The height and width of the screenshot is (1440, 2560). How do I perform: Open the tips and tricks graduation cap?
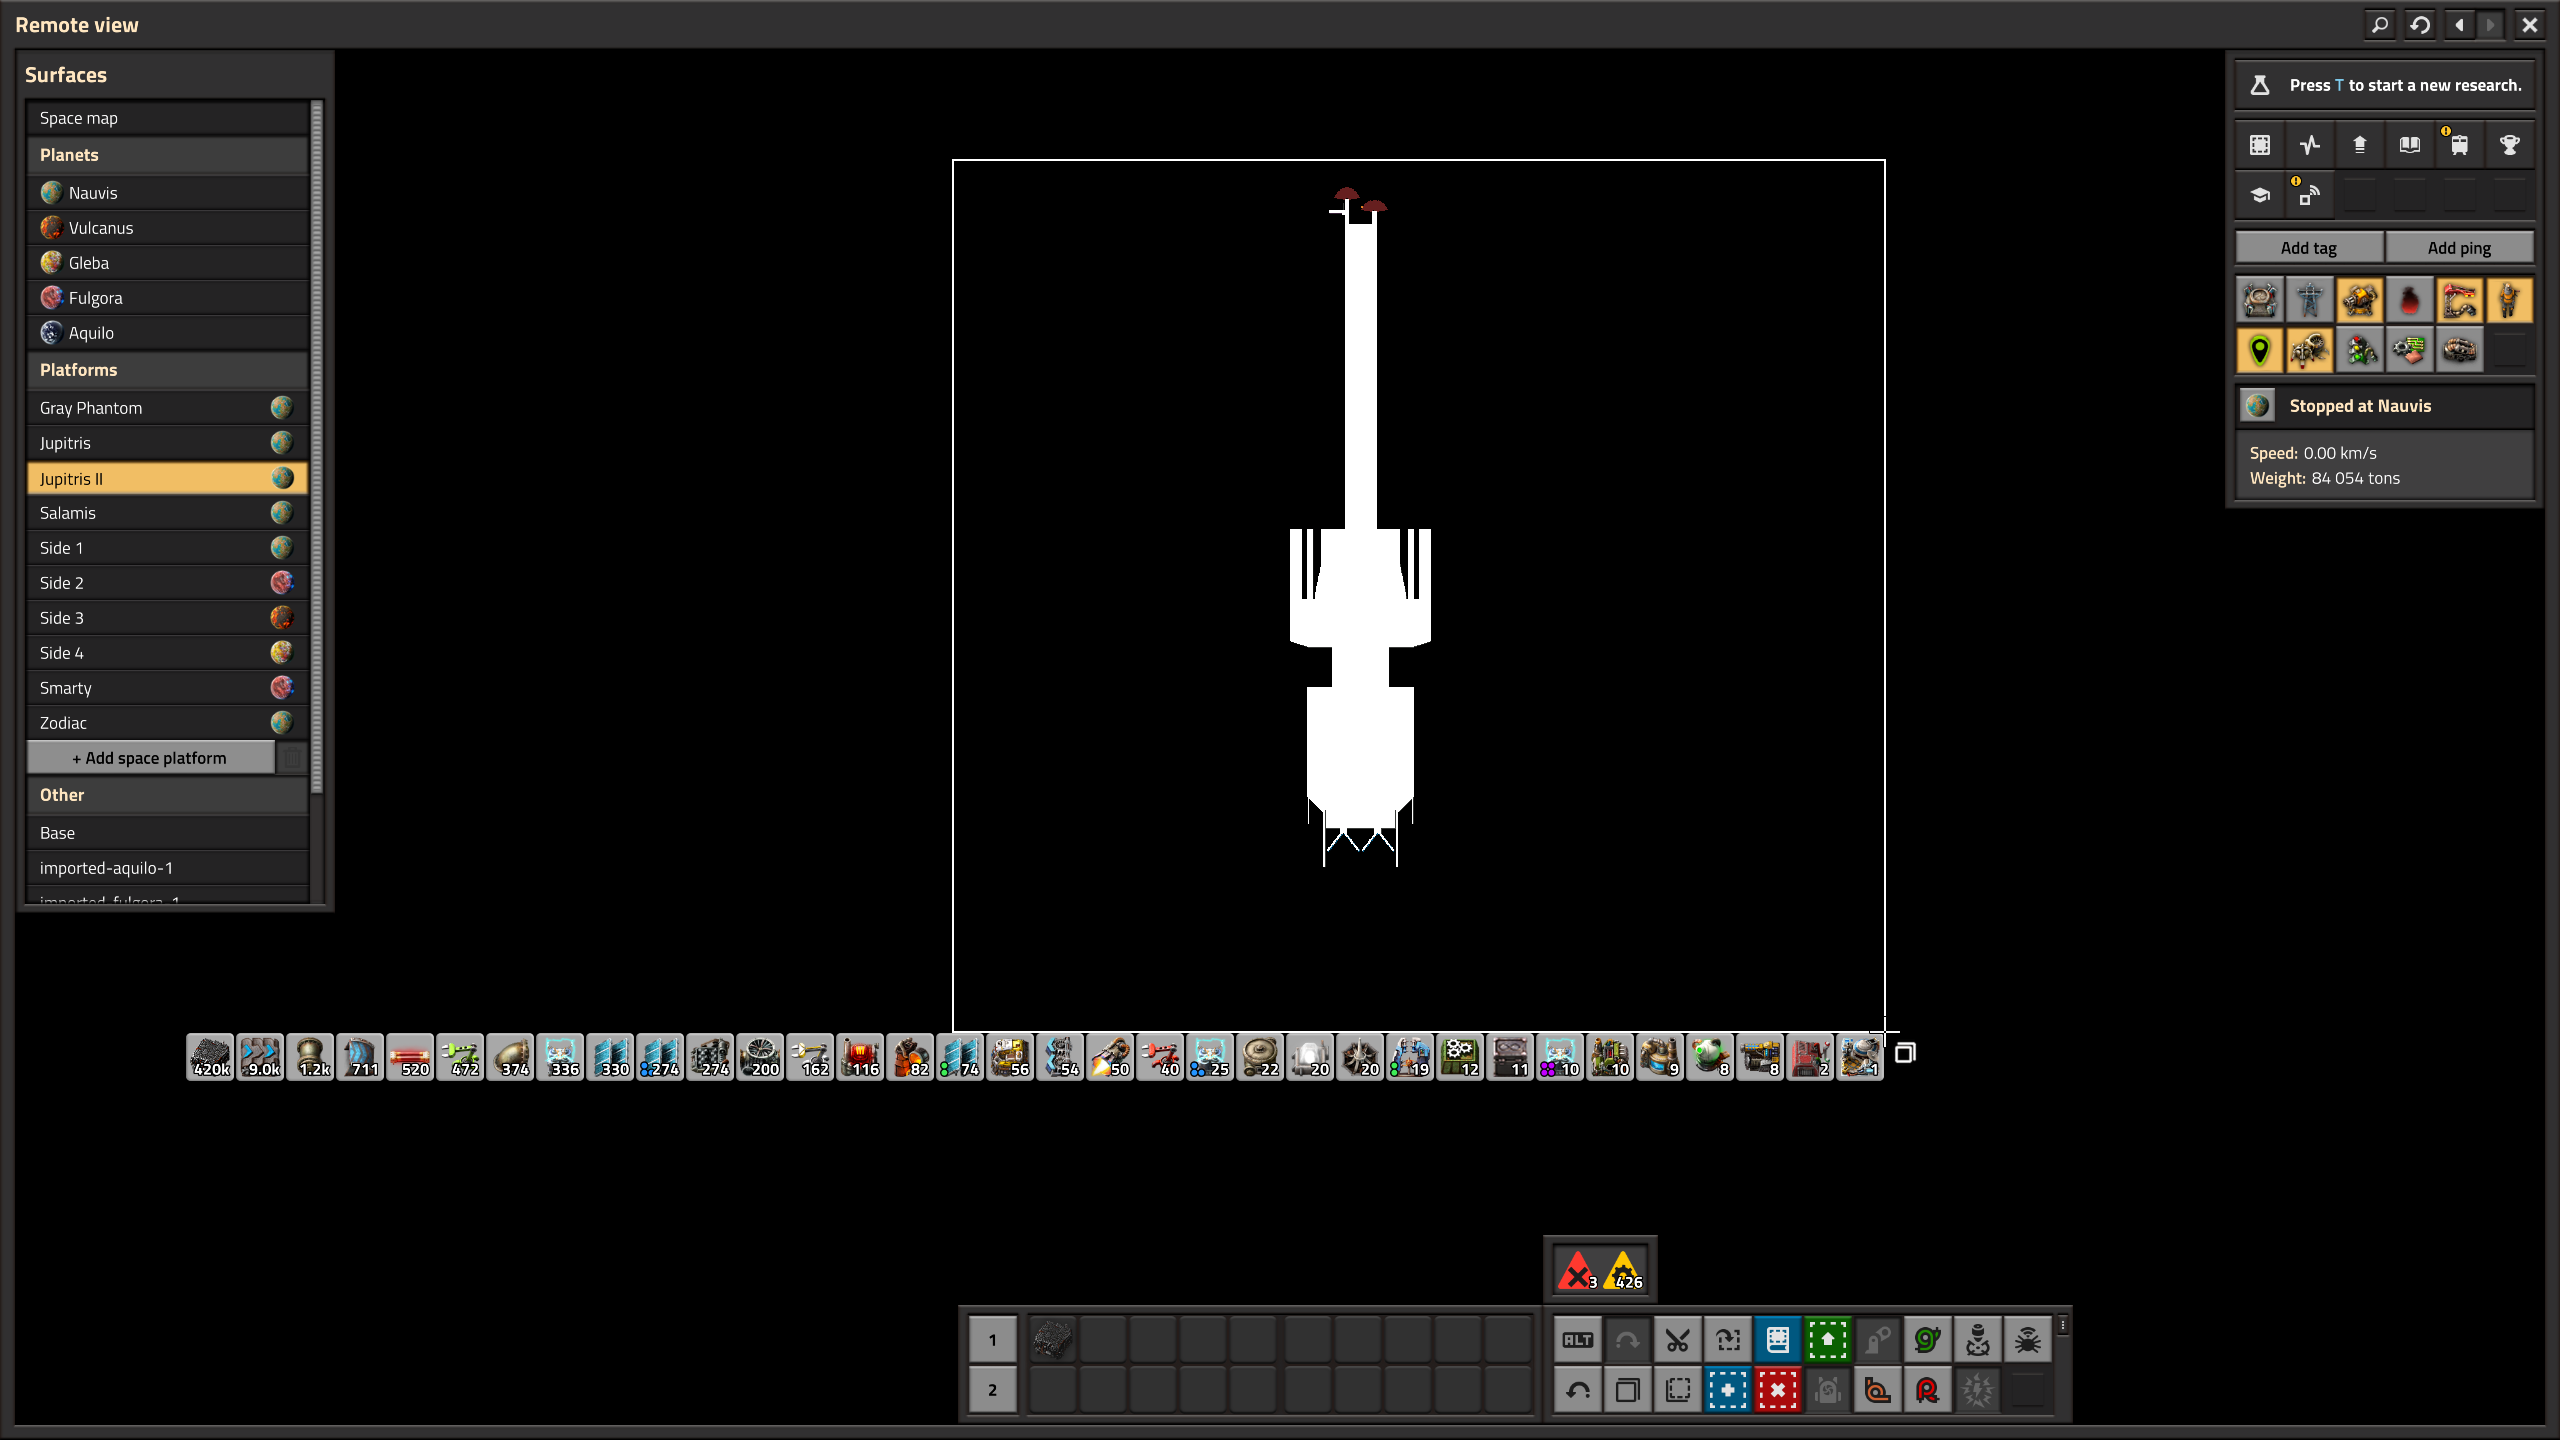[x=2260, y=195]
